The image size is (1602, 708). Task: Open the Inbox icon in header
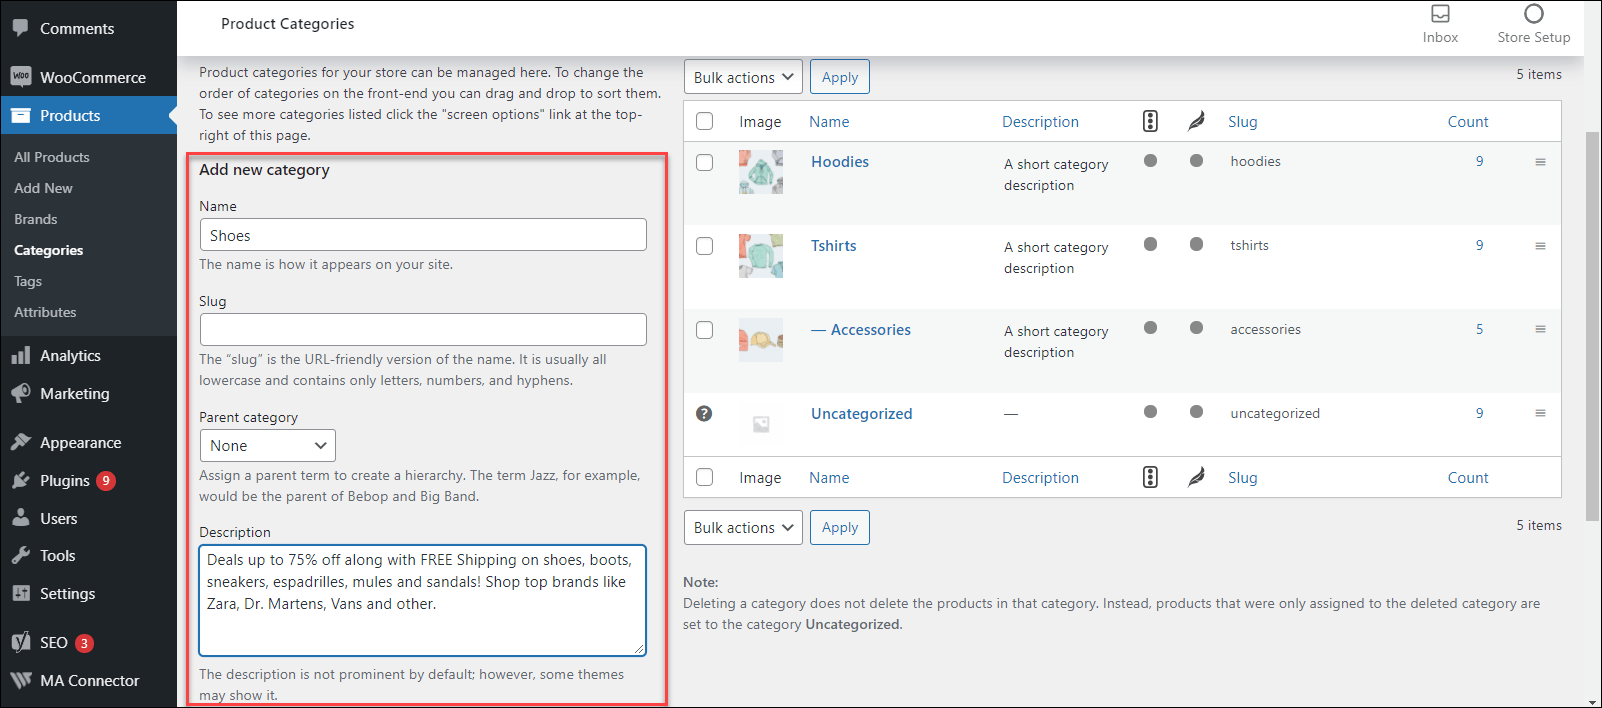click(x=1440, y=14)
